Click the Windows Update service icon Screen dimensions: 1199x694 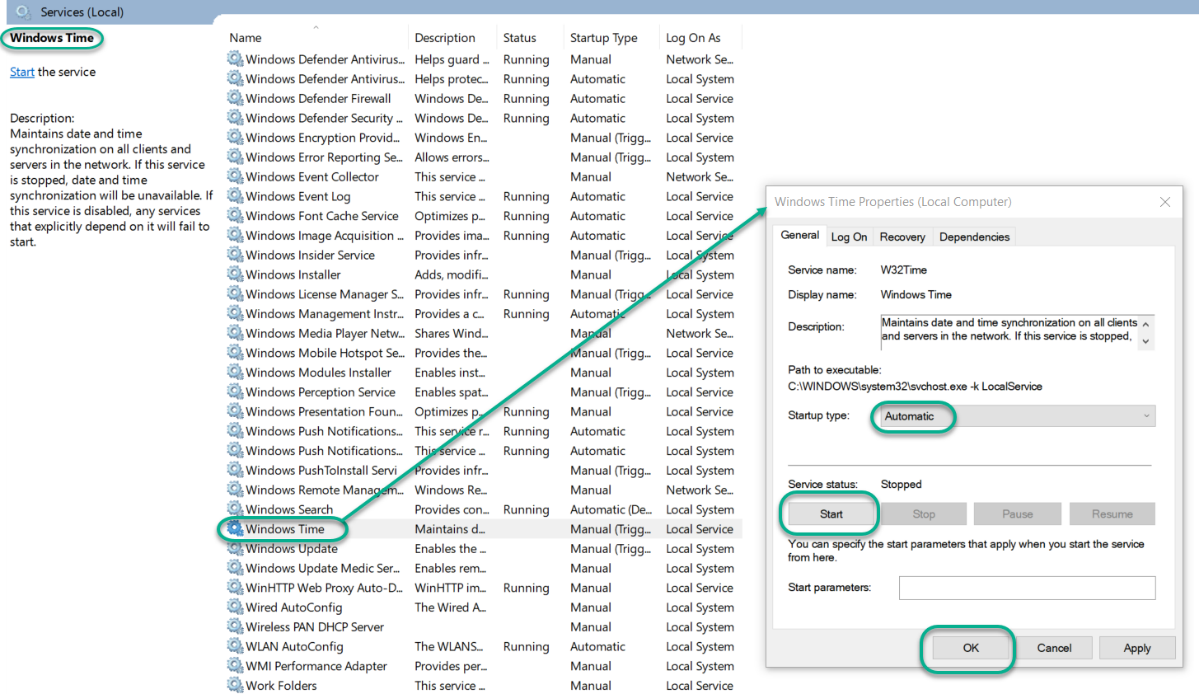(x=236, y=548)
